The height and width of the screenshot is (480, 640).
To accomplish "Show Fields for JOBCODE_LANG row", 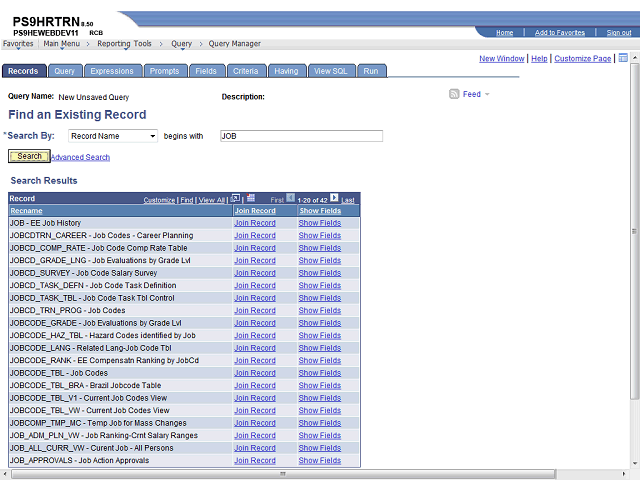I will (320, 348).
